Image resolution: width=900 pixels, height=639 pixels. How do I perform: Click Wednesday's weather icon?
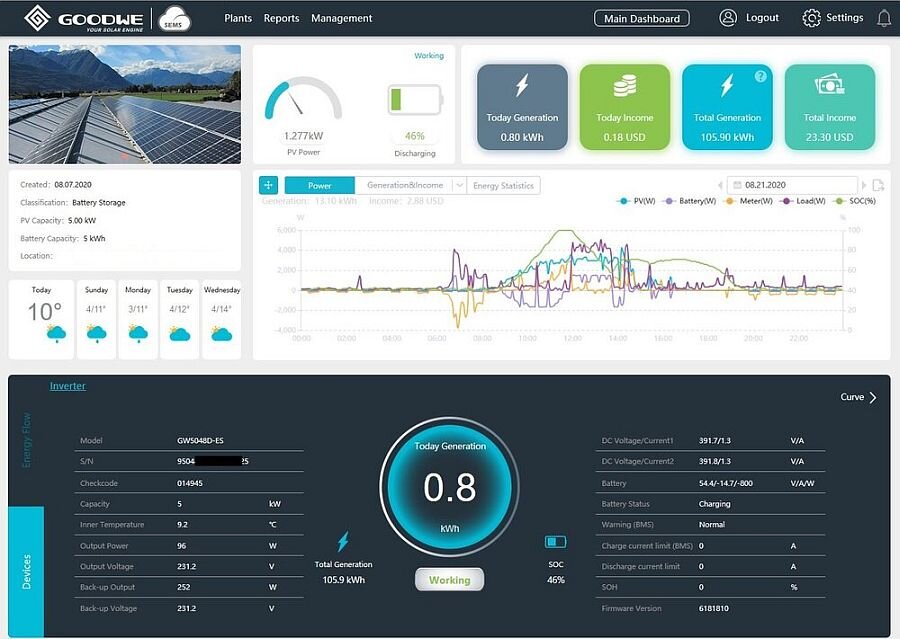(222, 333)
